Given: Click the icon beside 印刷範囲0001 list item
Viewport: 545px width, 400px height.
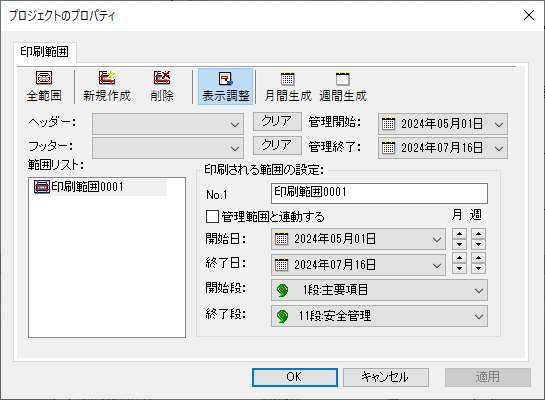Looking at the screenshot, I should [42, 187].
